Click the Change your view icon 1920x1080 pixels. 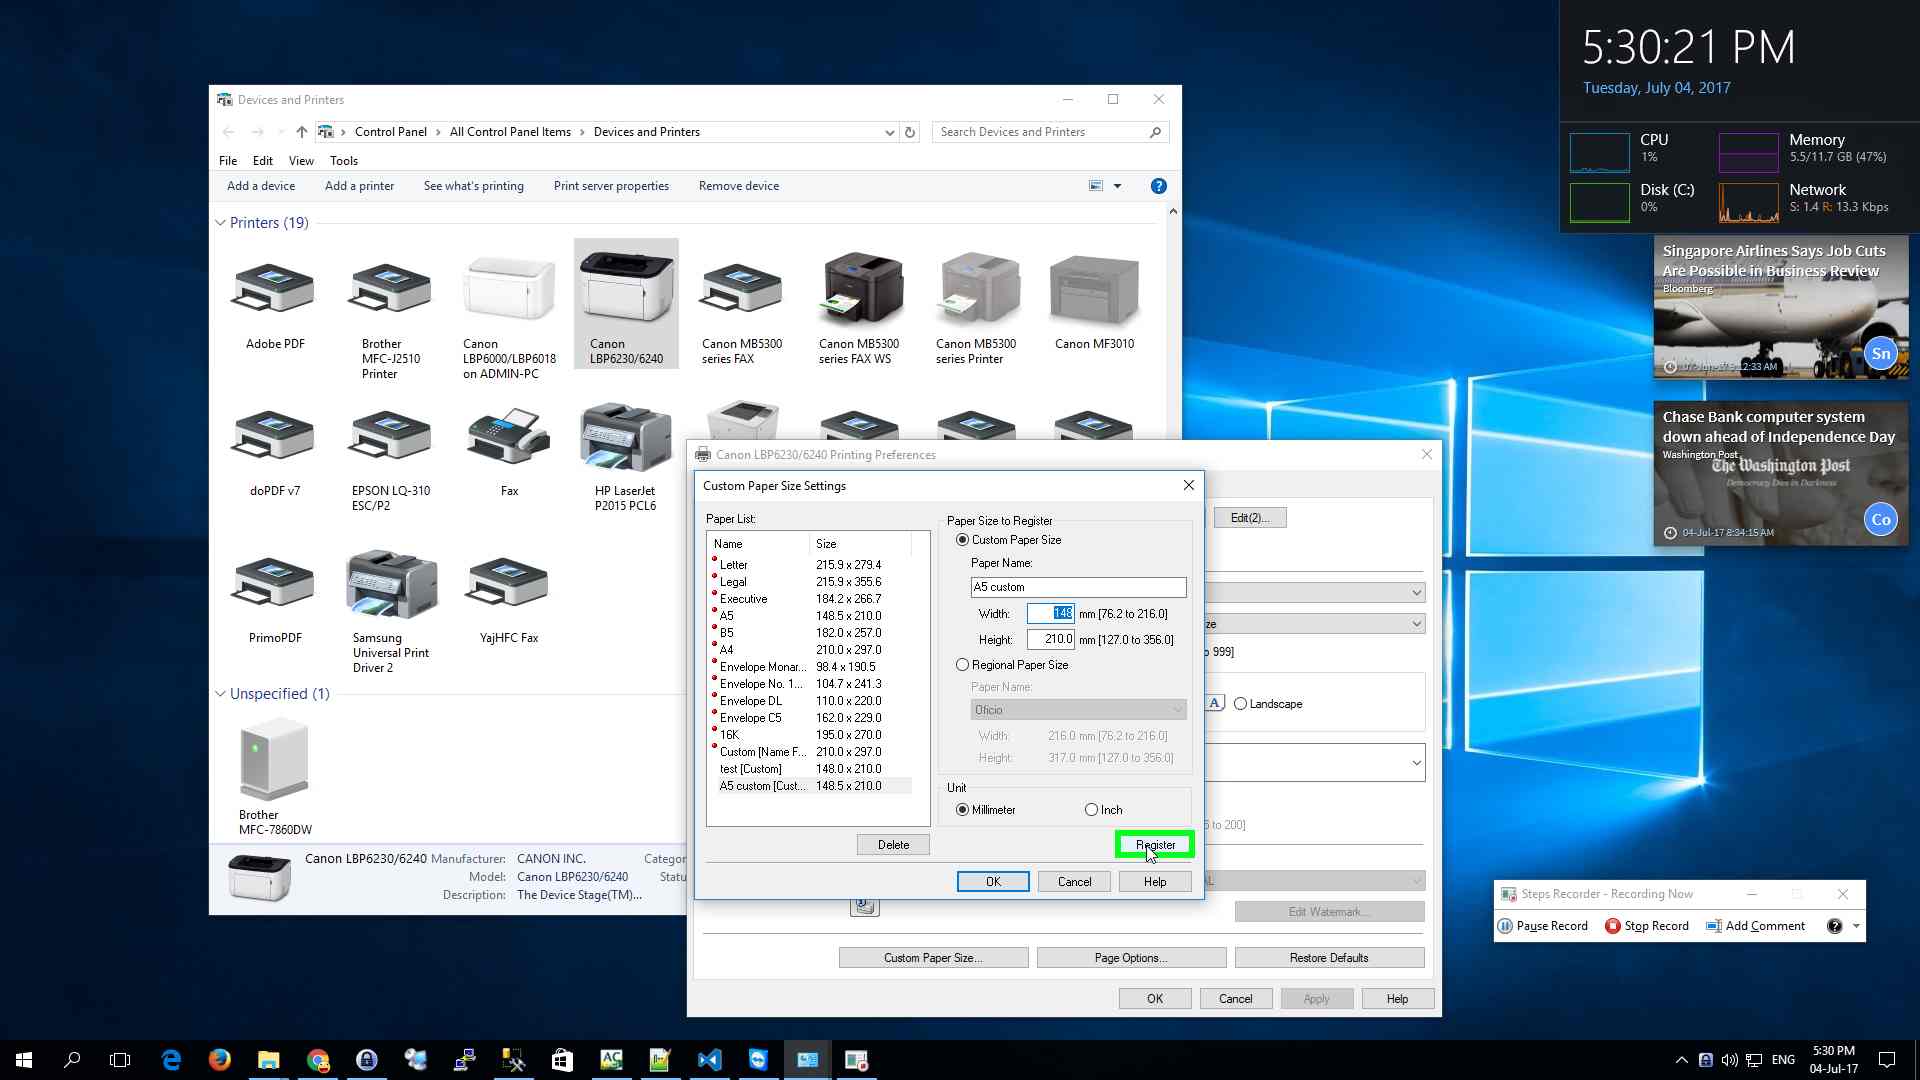1096,186
